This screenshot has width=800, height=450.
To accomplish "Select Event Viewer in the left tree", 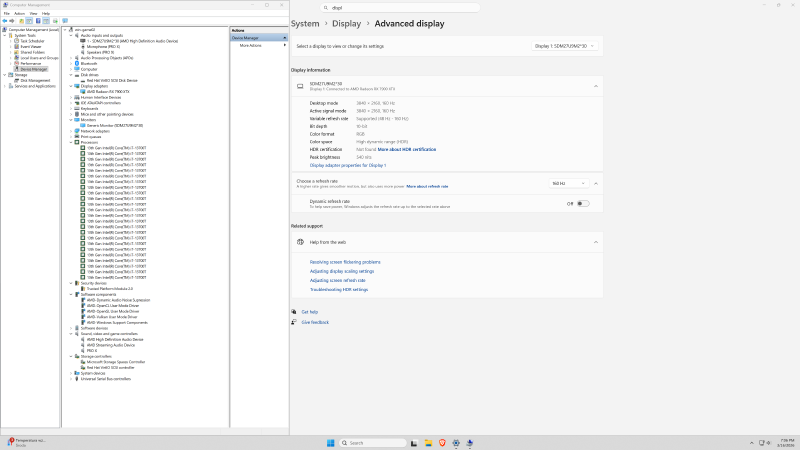I will [x=31, y=46].
